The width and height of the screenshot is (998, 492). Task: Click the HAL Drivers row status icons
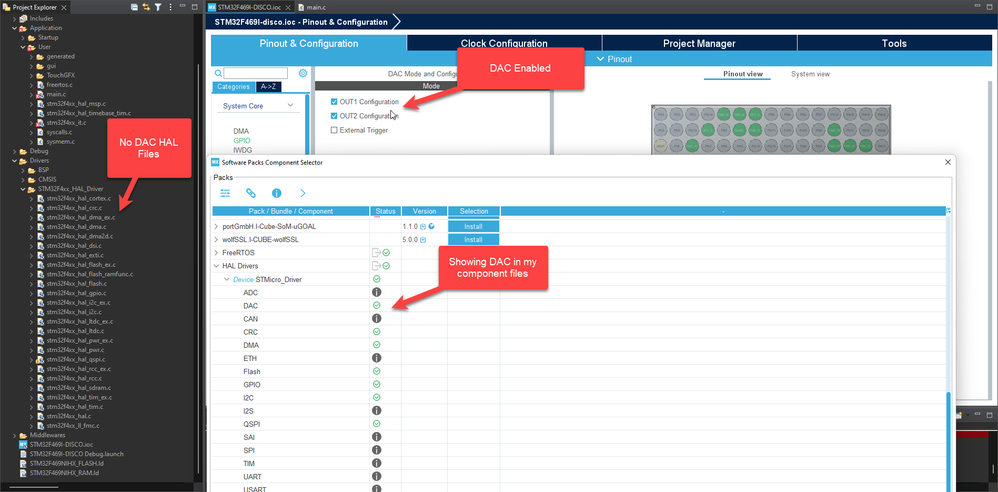click(x=381, y=265)
